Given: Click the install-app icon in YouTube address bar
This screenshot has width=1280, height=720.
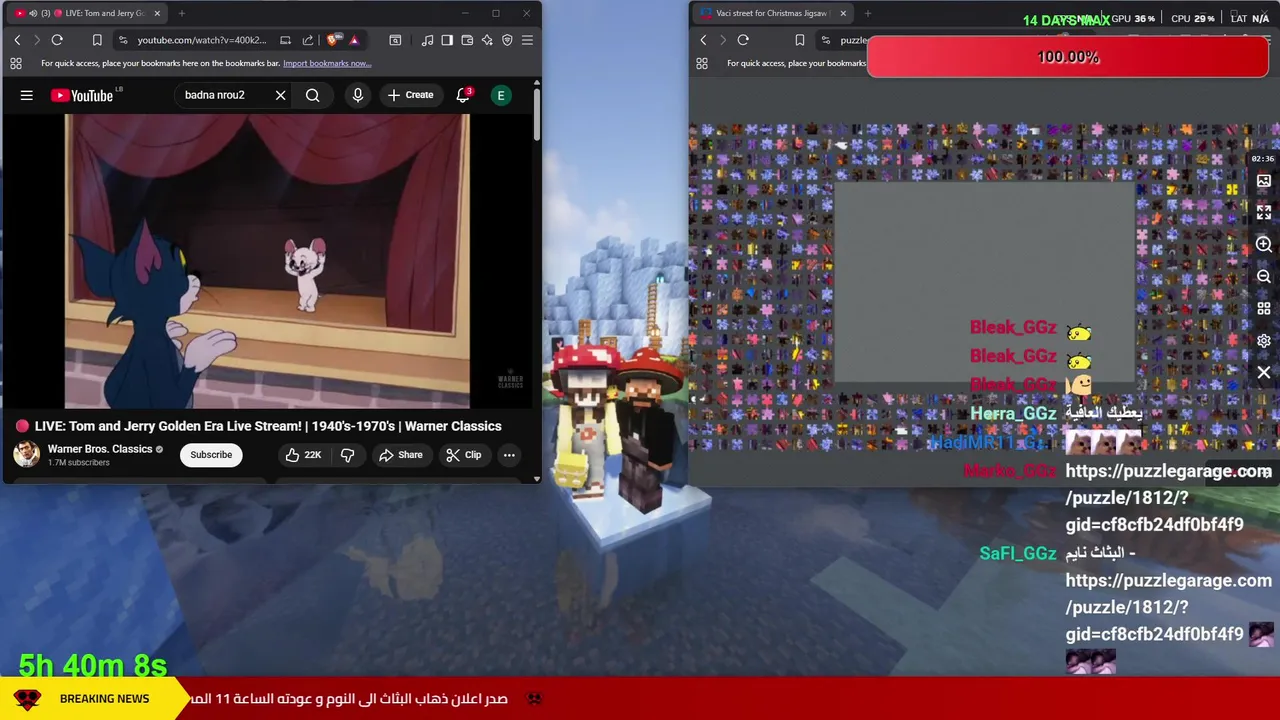Looking at the screenshot, I should pos(286,40).
